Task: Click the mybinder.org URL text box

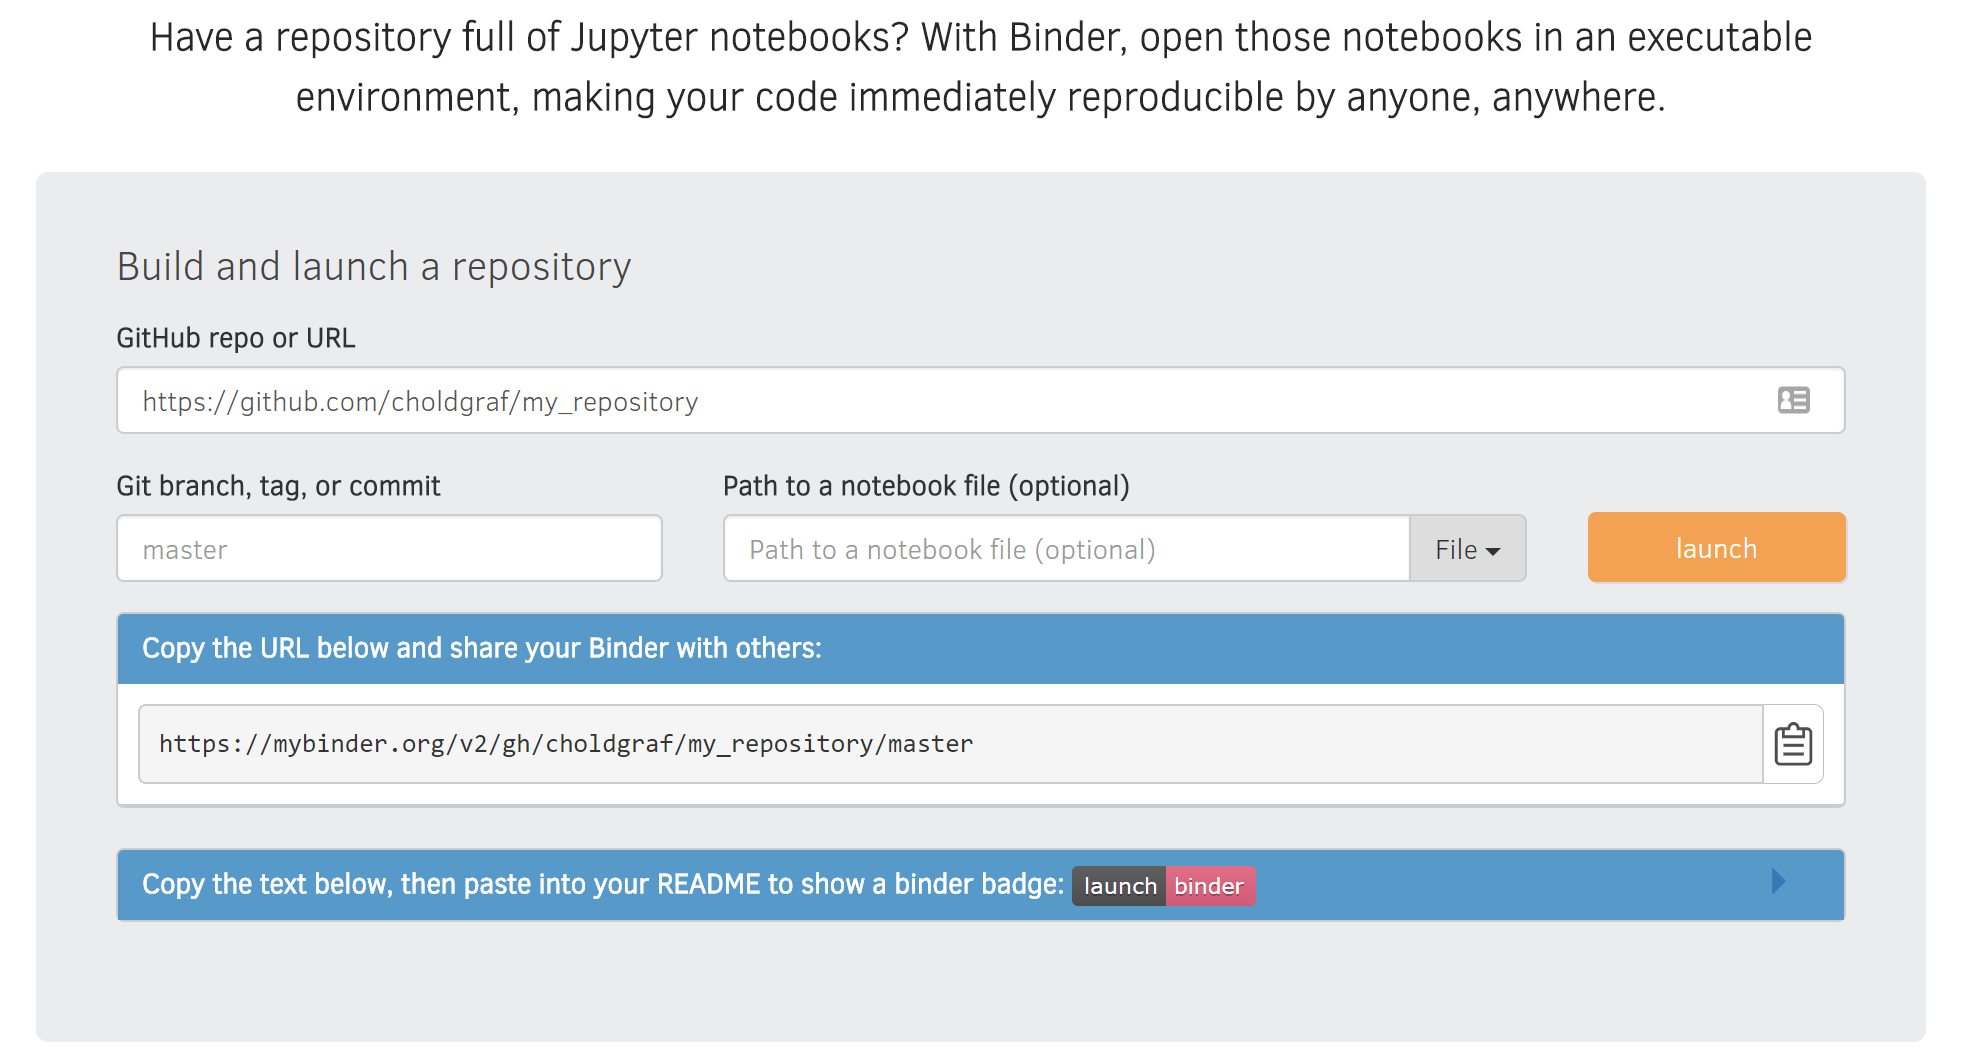Action: tap(951, 745)
